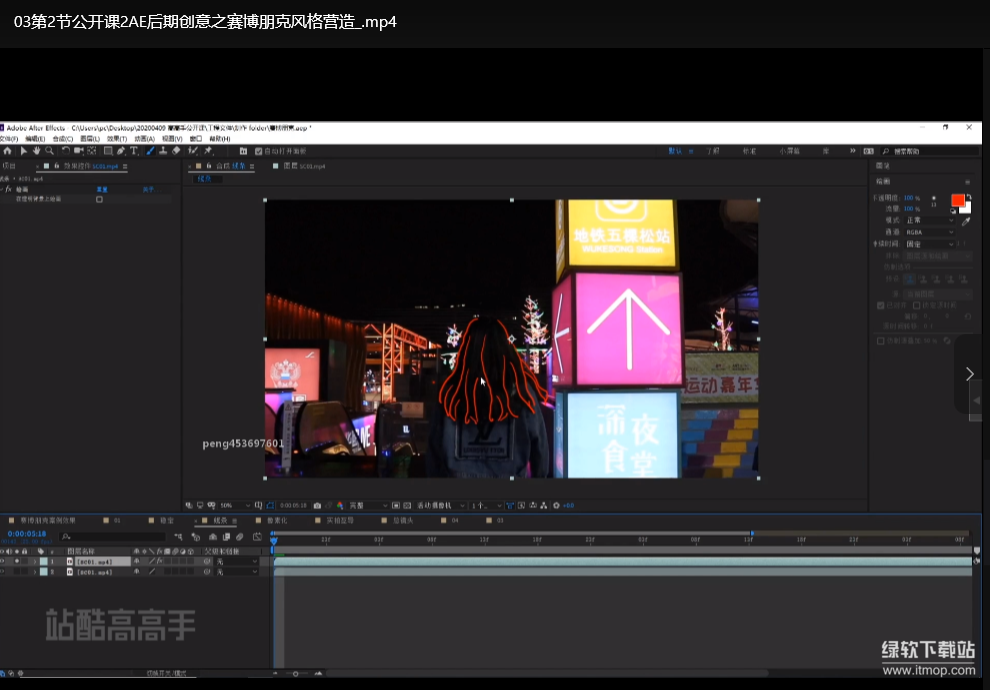Screen dimensions: 990x690
Task: Take a snapshot with the camera icon
Action: click(x=317, y=506)
